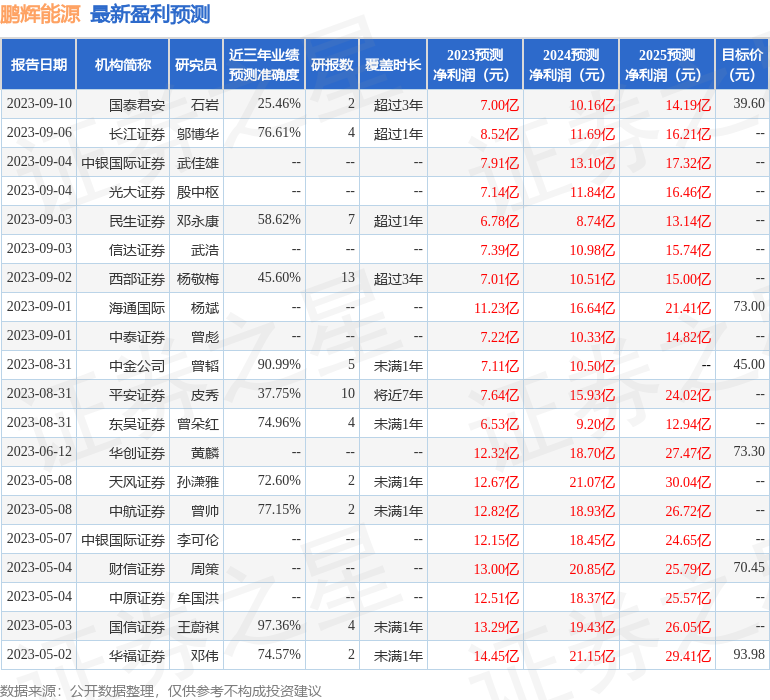Click the 2023-06-12 report date

39,451
